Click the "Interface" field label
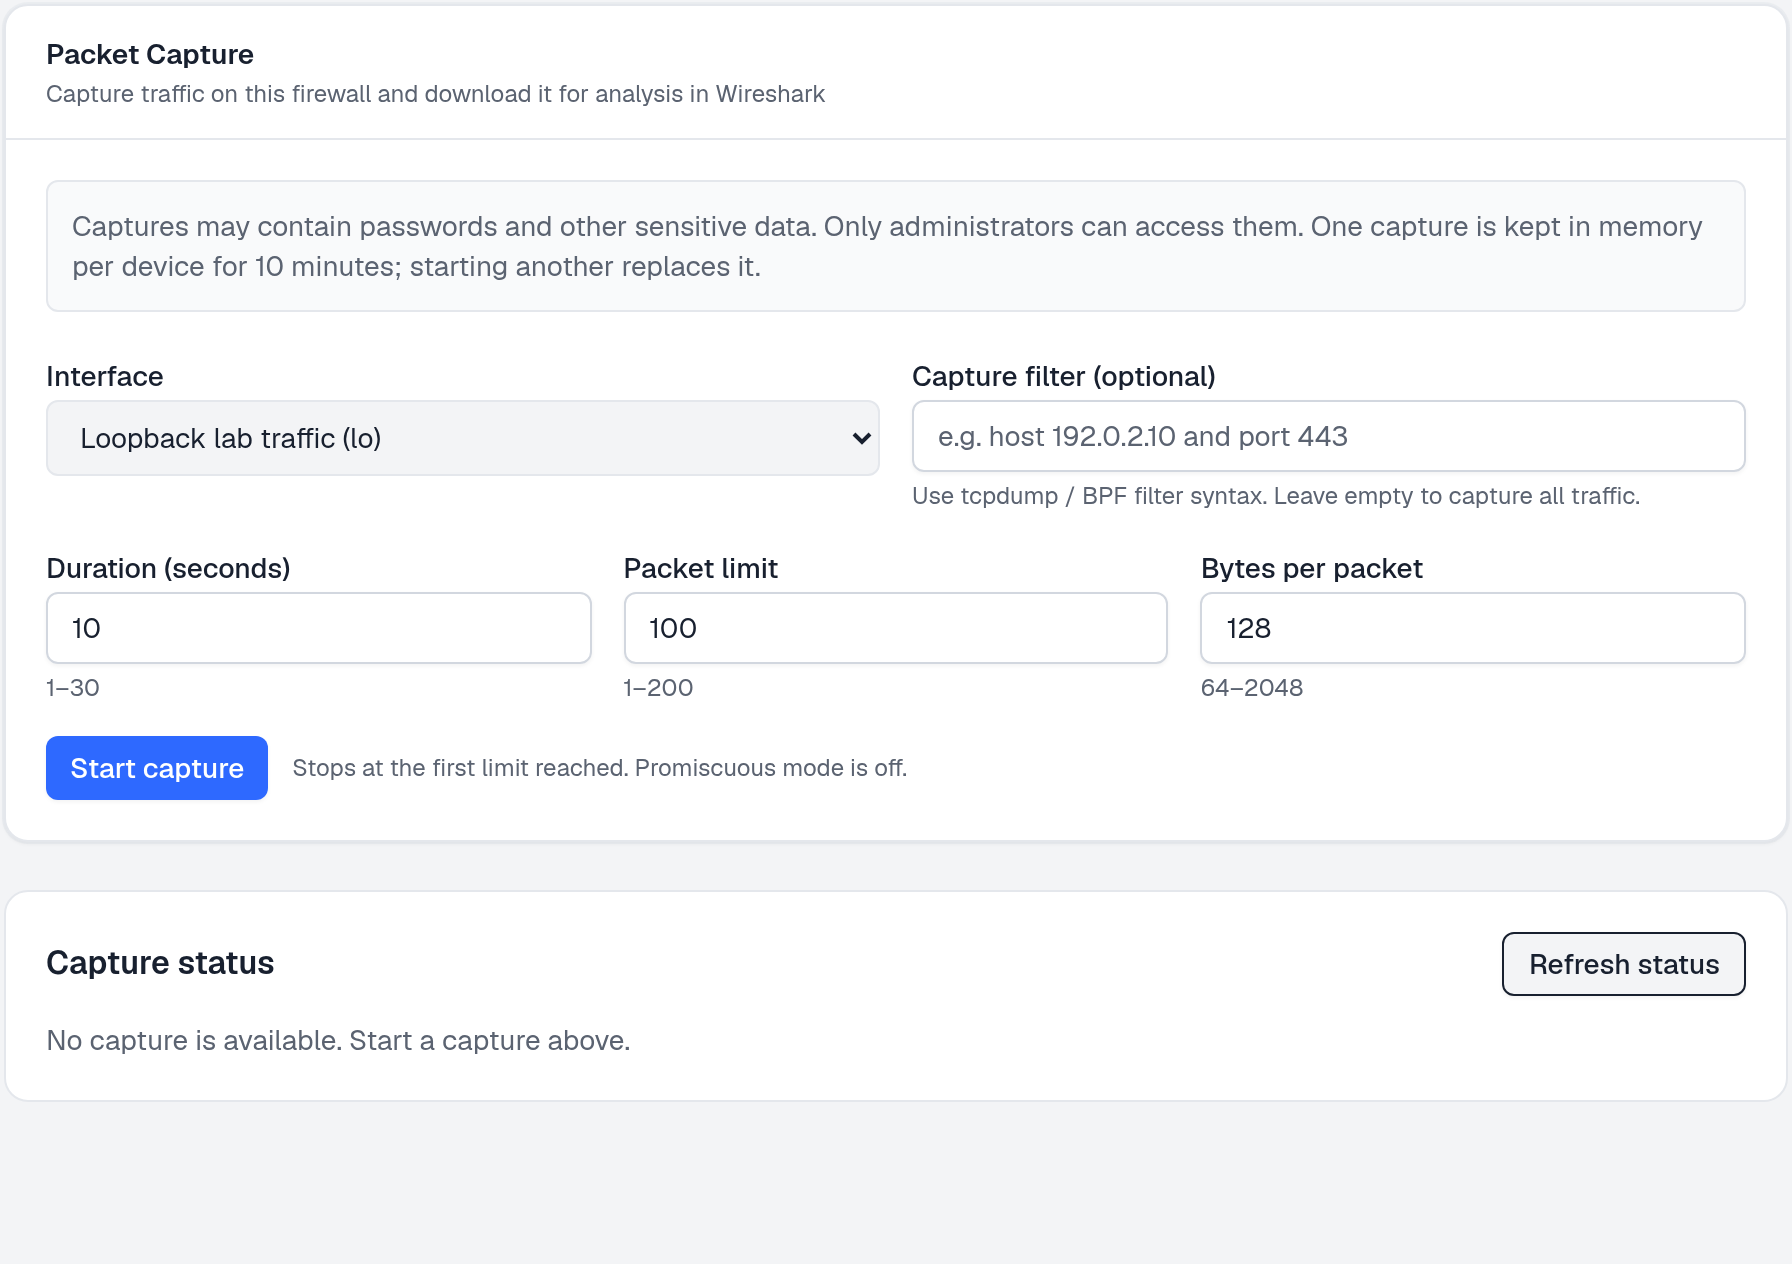The width and height of the screenshot is (1792, 1264). (x=105, y=377)
